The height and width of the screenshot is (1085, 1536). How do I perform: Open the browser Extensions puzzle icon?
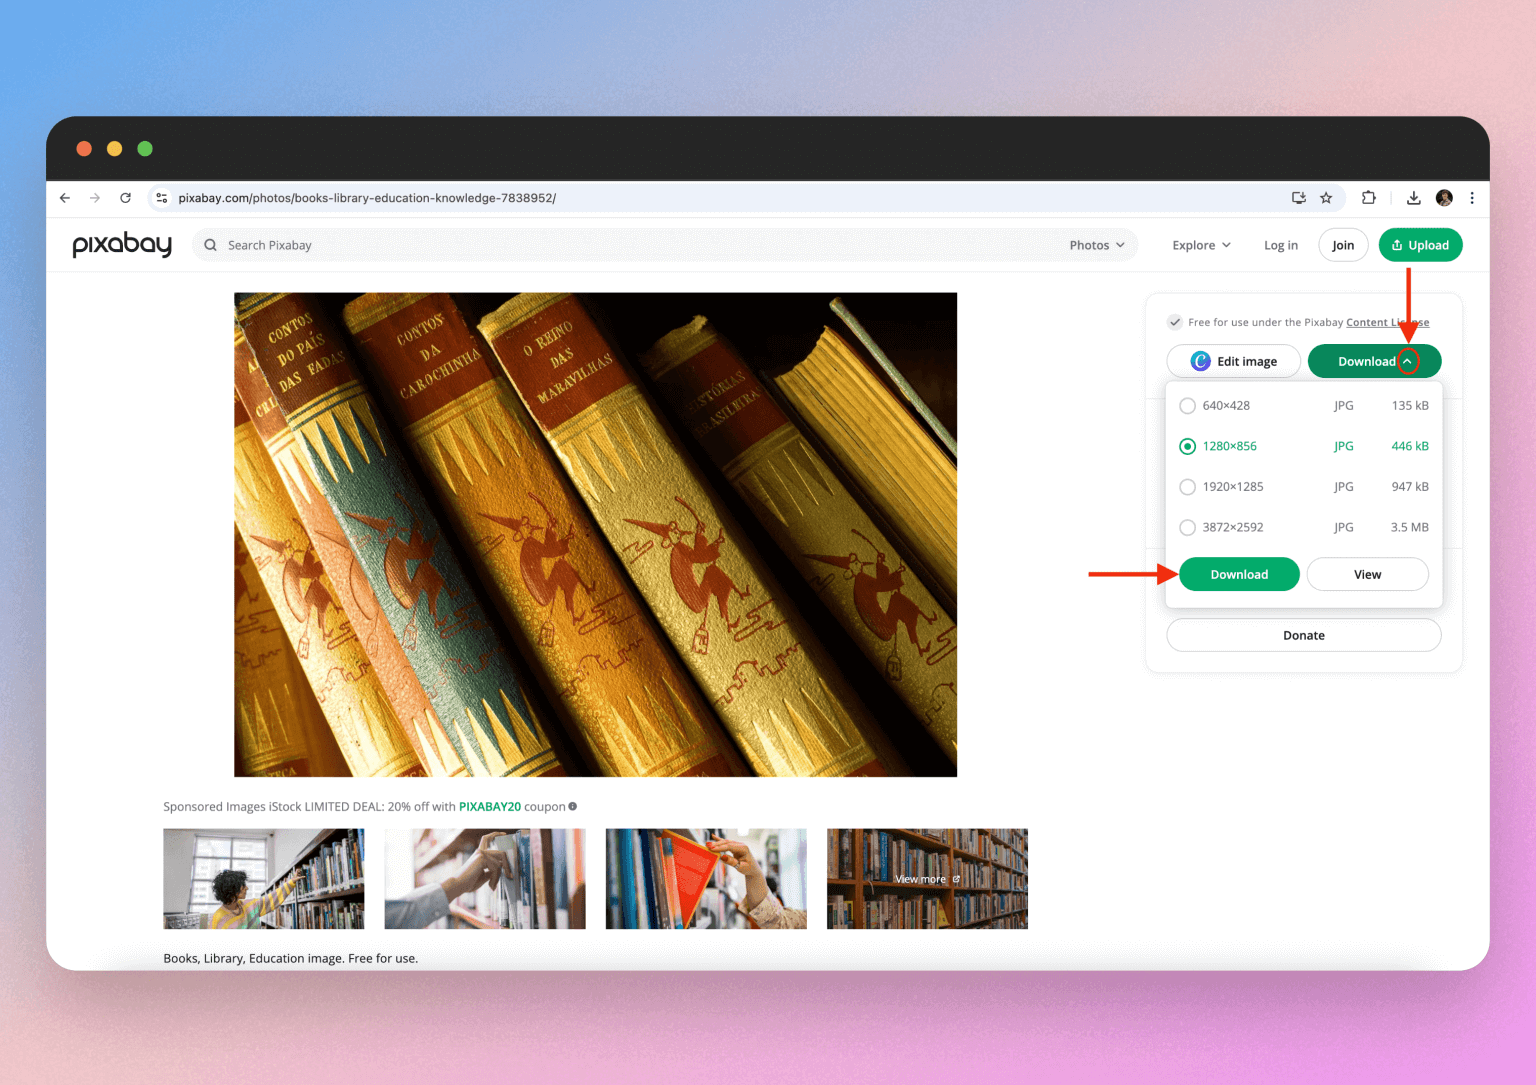pos(1369,198)
